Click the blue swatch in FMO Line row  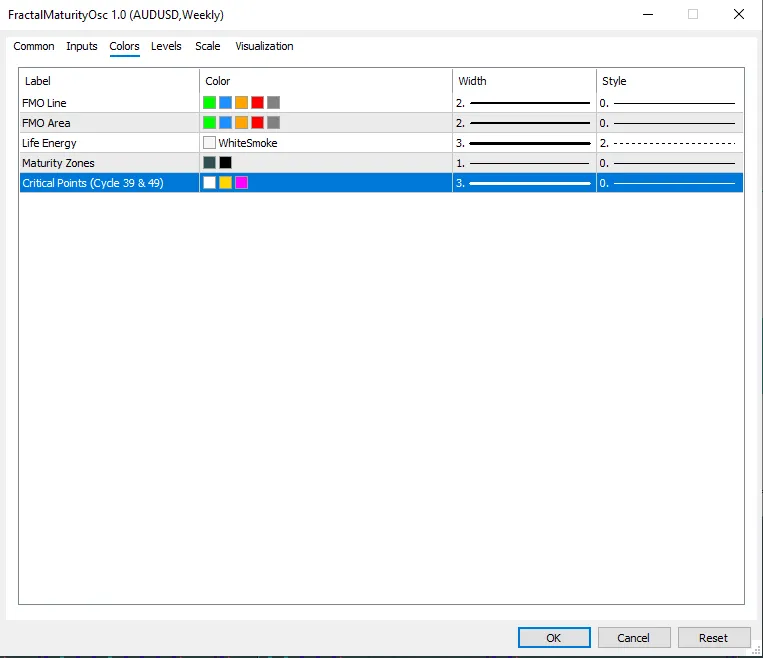pos(225,103)
